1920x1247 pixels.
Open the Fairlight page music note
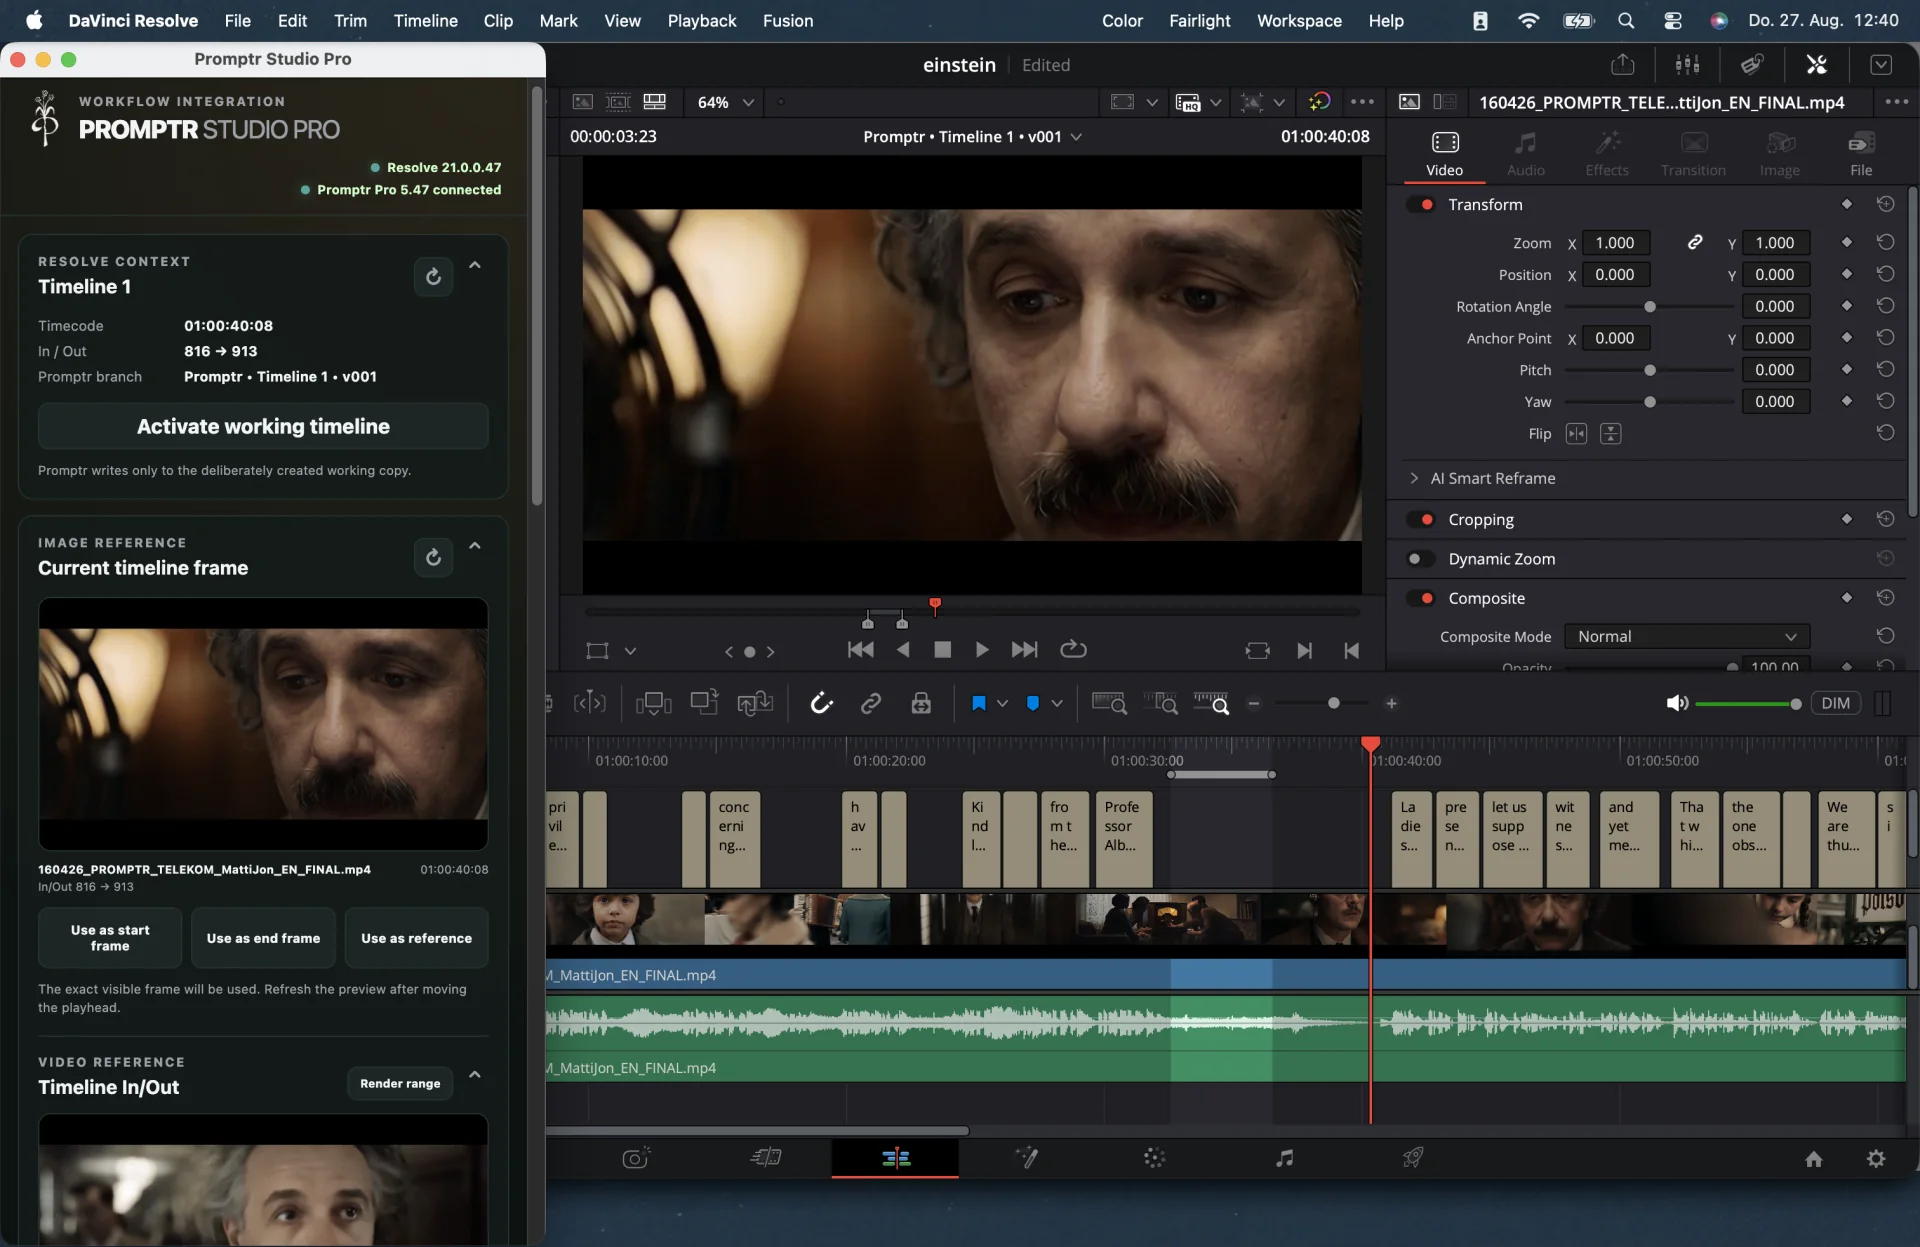[1284, 1158]
